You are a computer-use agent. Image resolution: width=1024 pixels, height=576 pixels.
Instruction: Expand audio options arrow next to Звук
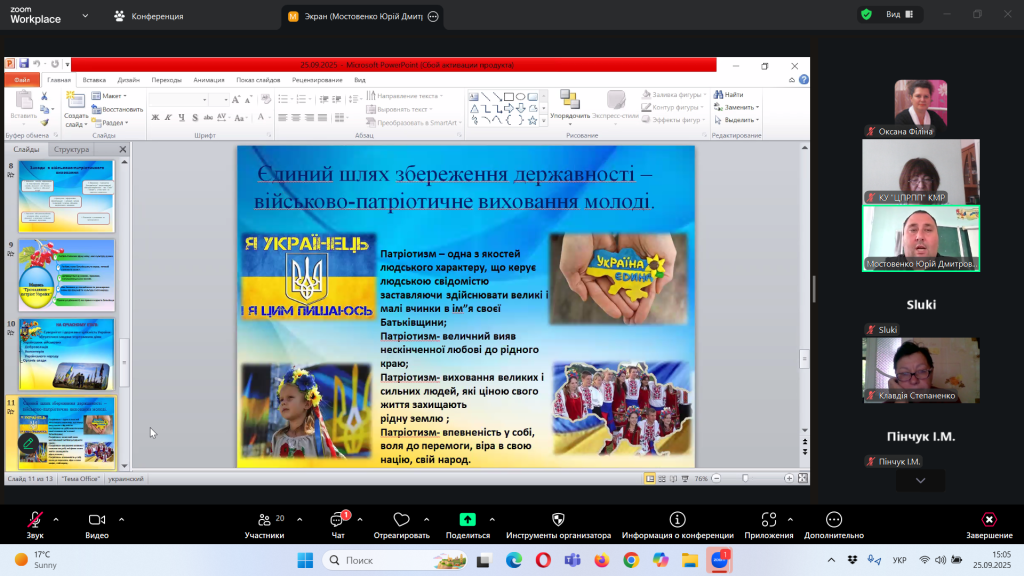(x=56, y=519)
